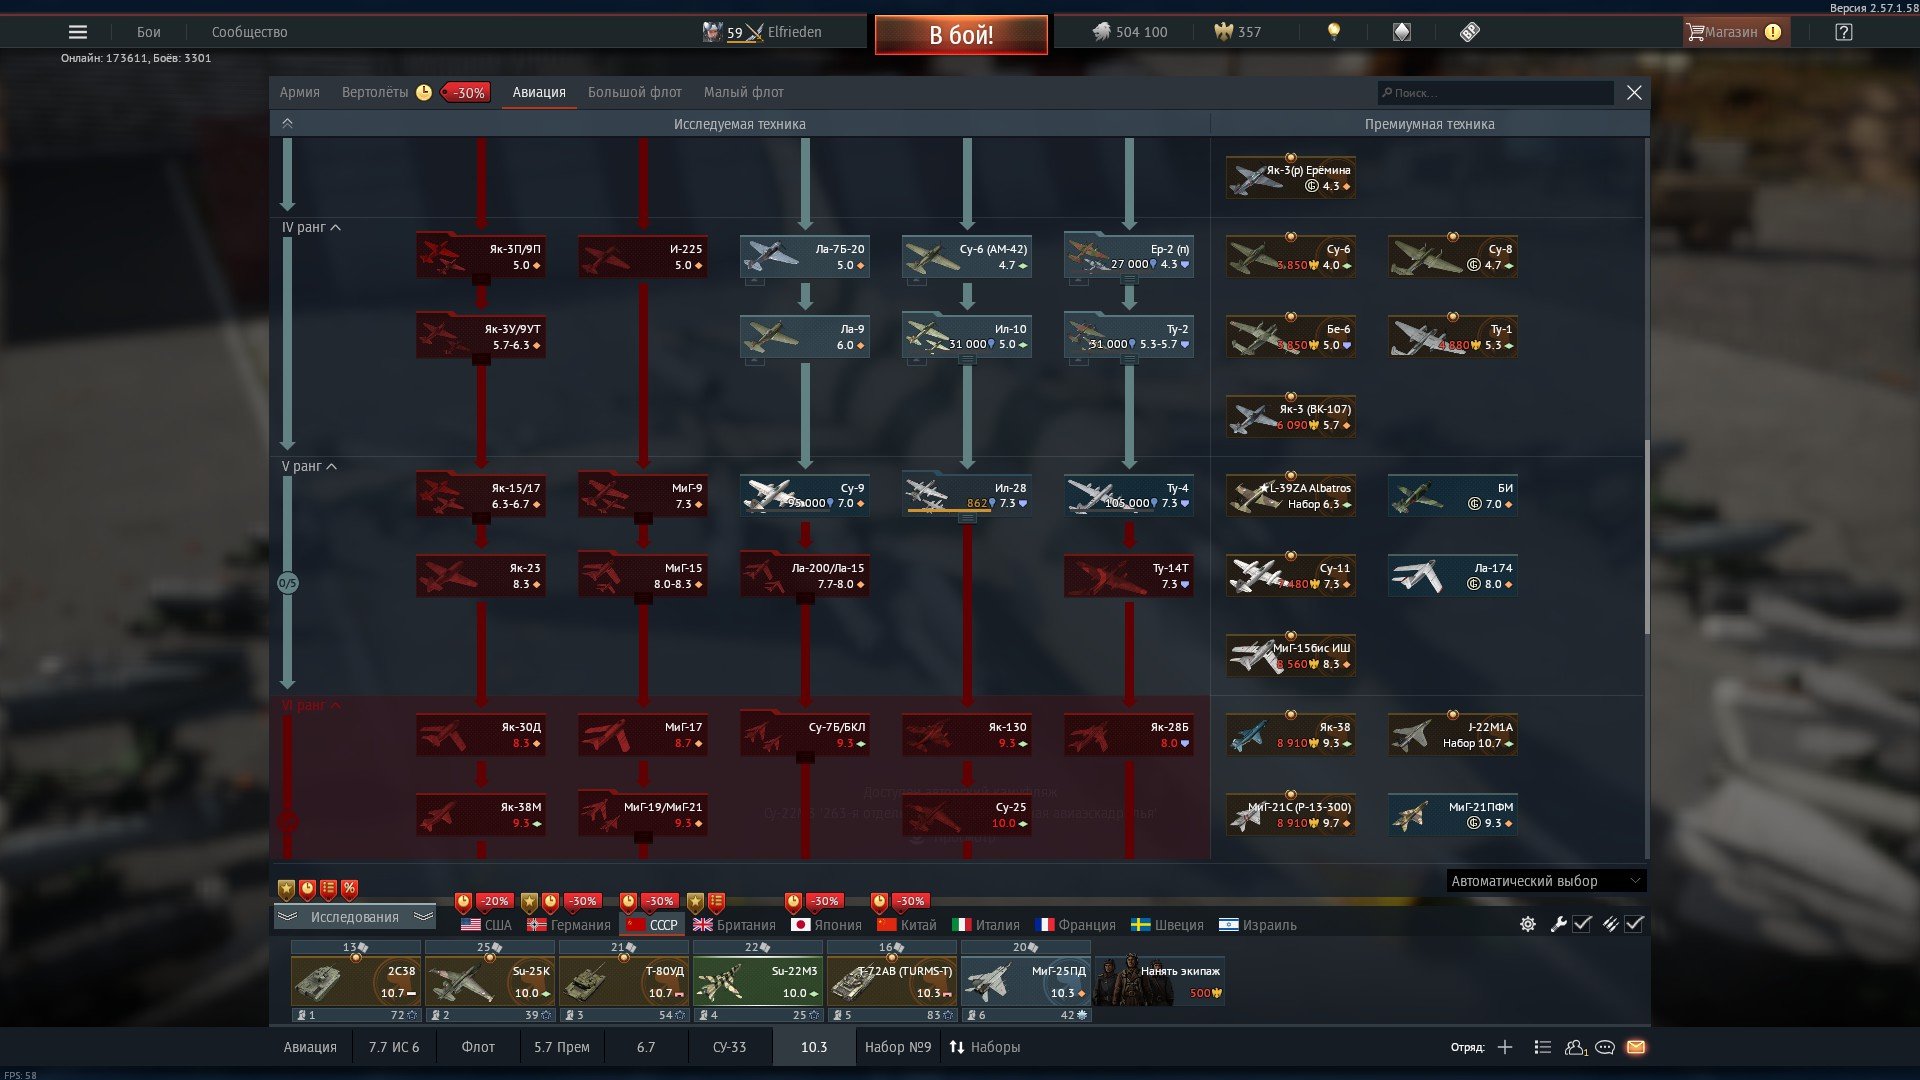Screen dimensions: 1920x1080
Task: Open the Магазин shop button
Action: [x=1734, y=32]
